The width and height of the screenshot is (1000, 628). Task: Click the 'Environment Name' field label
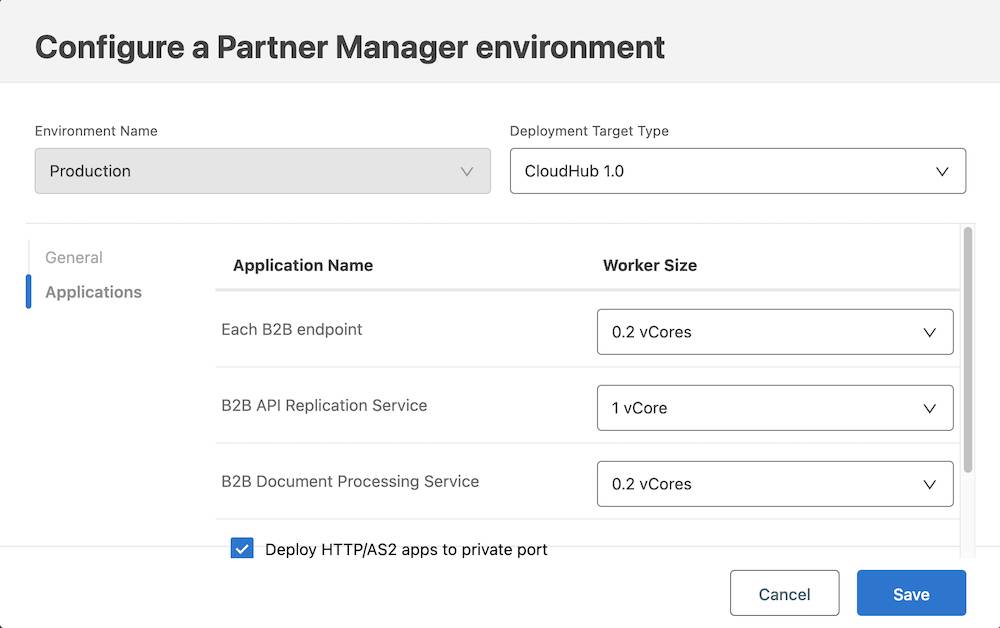click(96, 131)
